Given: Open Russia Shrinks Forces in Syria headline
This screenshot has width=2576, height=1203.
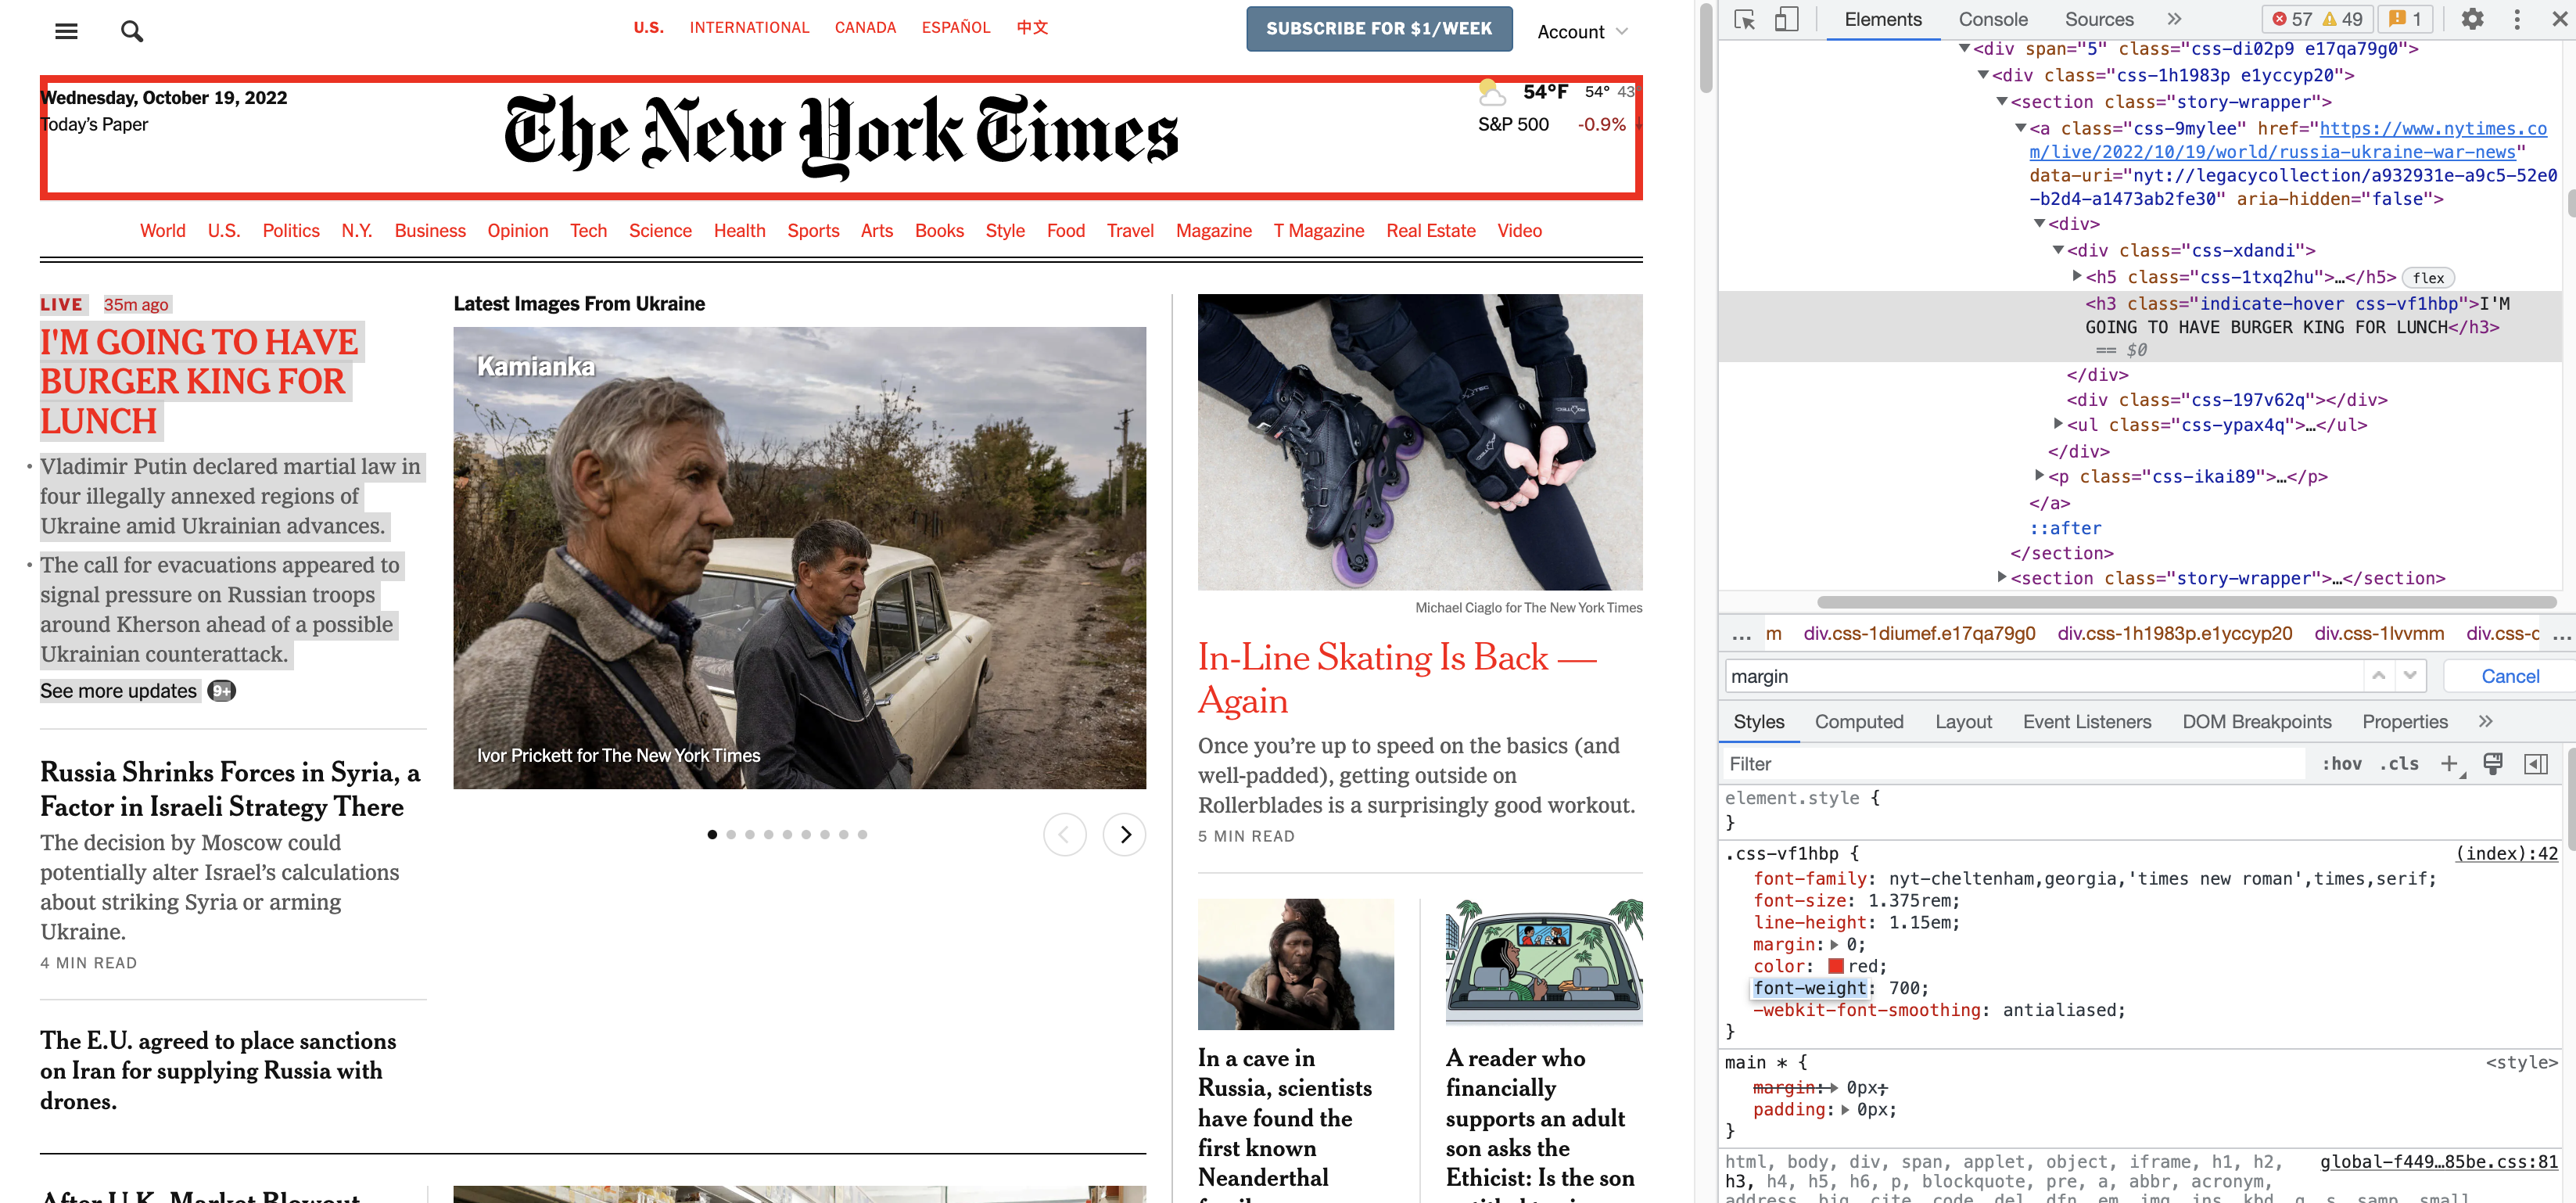Looking at the screenshot, I should coord(230,789).
